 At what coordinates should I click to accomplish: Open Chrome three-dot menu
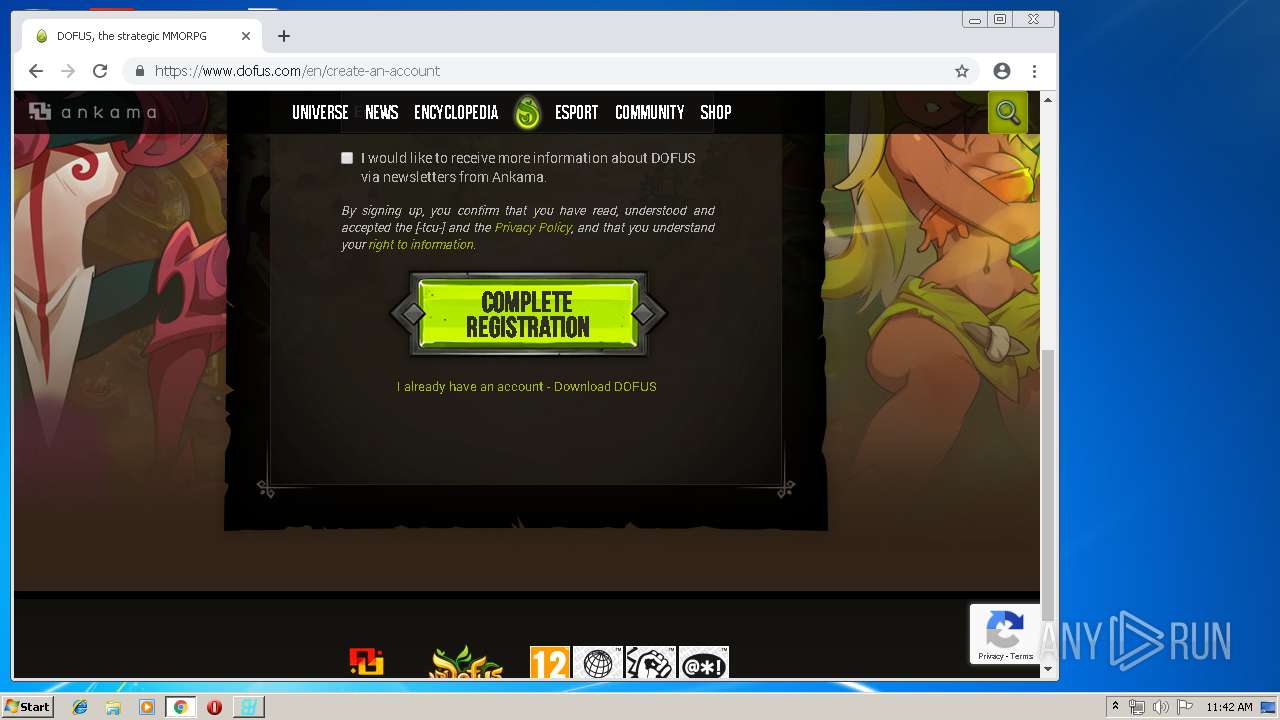(x=1034, y=71)
